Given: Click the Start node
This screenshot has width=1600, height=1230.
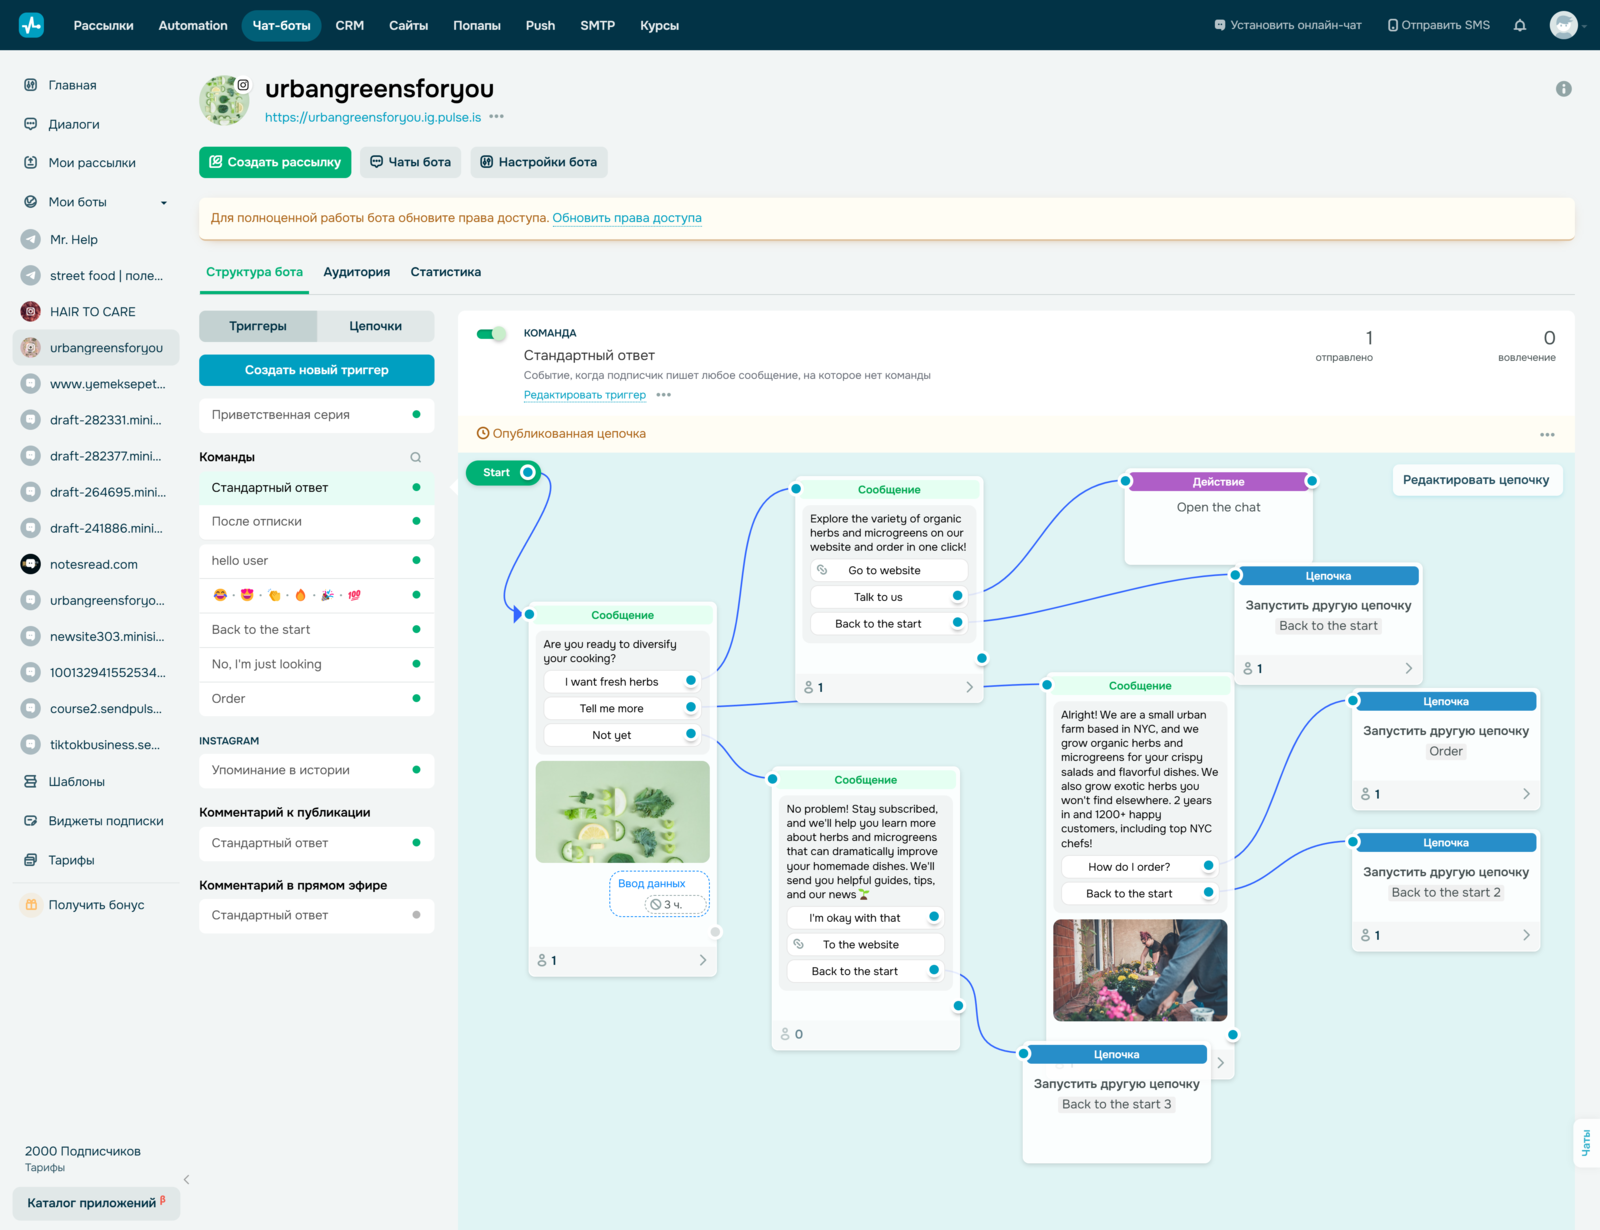Looking at the screenshot, I should coord(504,472).
